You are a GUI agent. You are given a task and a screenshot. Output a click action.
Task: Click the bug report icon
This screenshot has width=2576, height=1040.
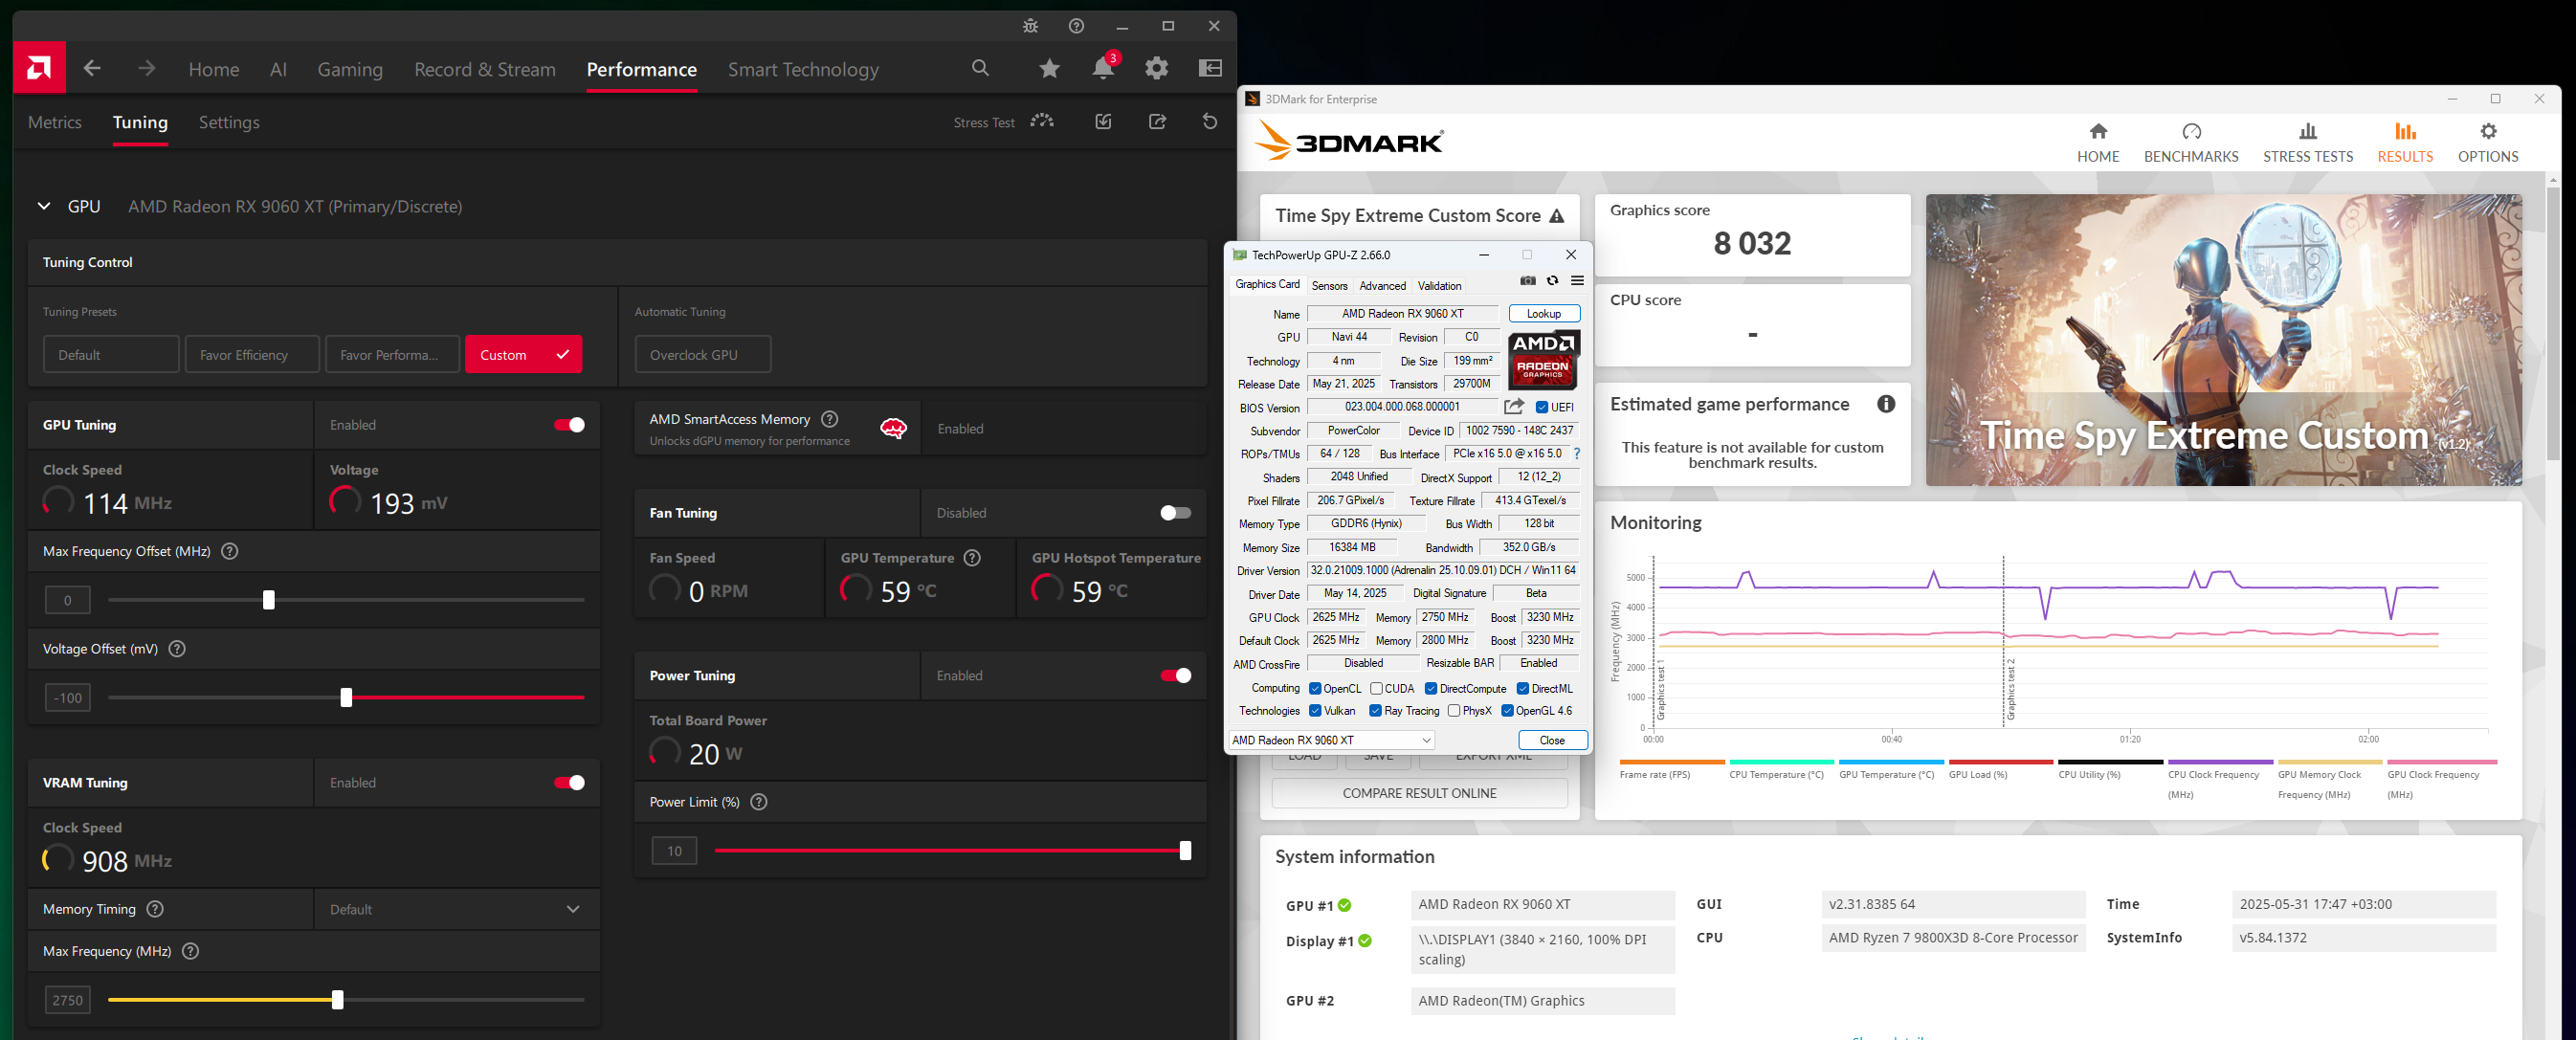[x=1030, y=26]
